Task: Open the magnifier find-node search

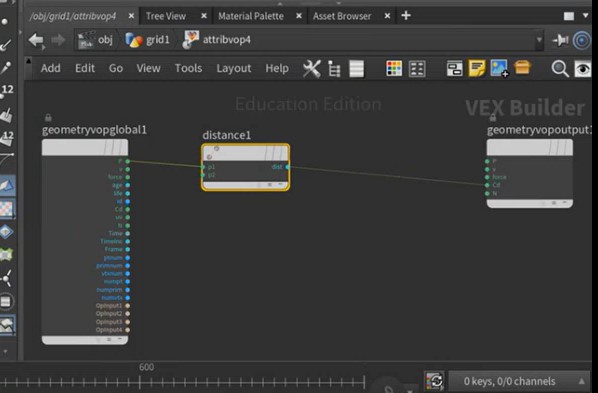Action: (x=560, y=69)
